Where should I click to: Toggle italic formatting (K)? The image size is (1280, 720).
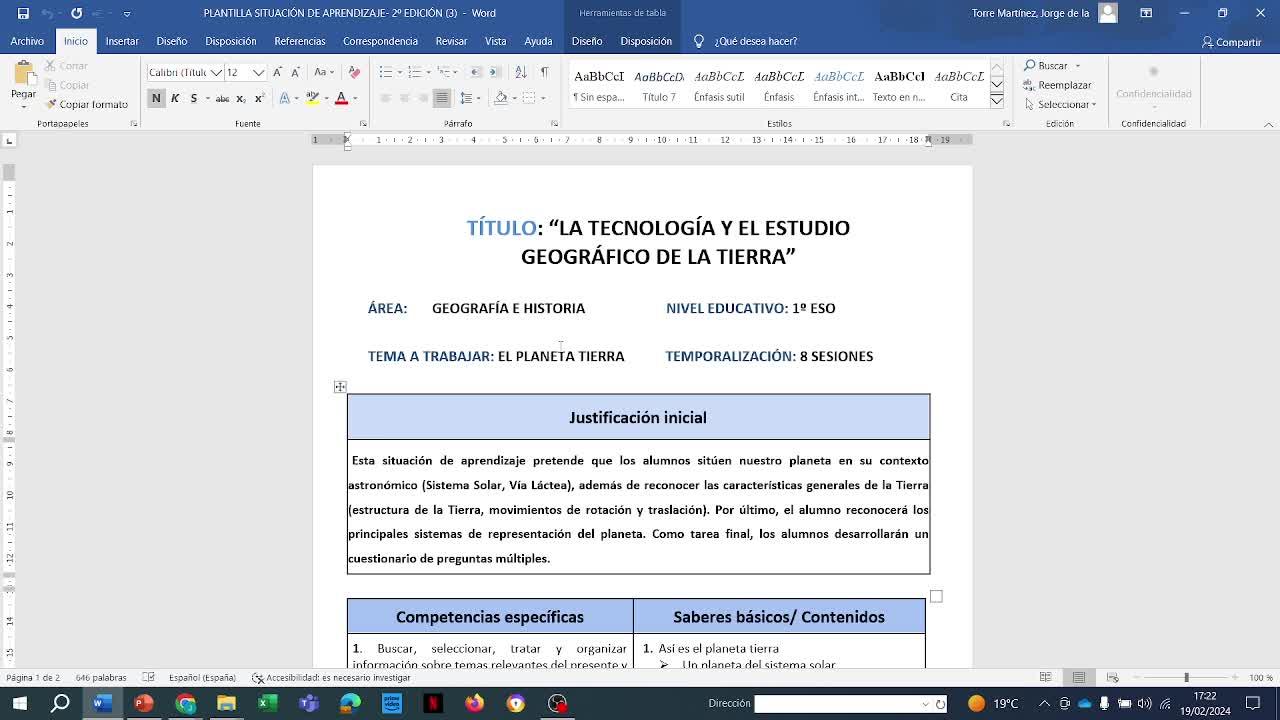175,98
